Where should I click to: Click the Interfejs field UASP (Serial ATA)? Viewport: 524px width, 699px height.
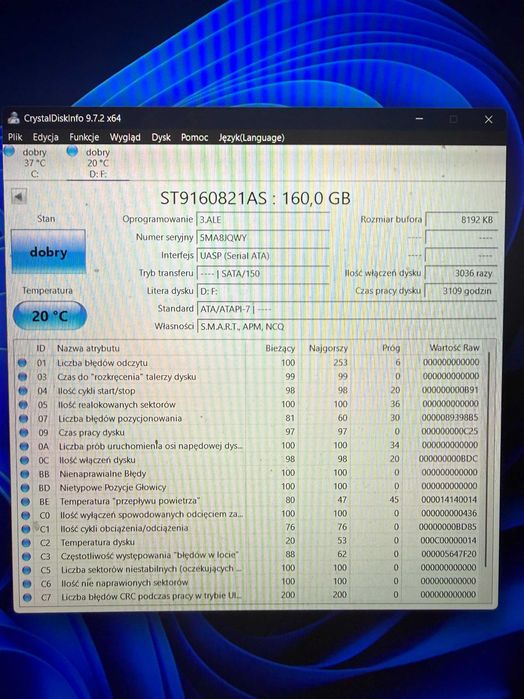263,255
